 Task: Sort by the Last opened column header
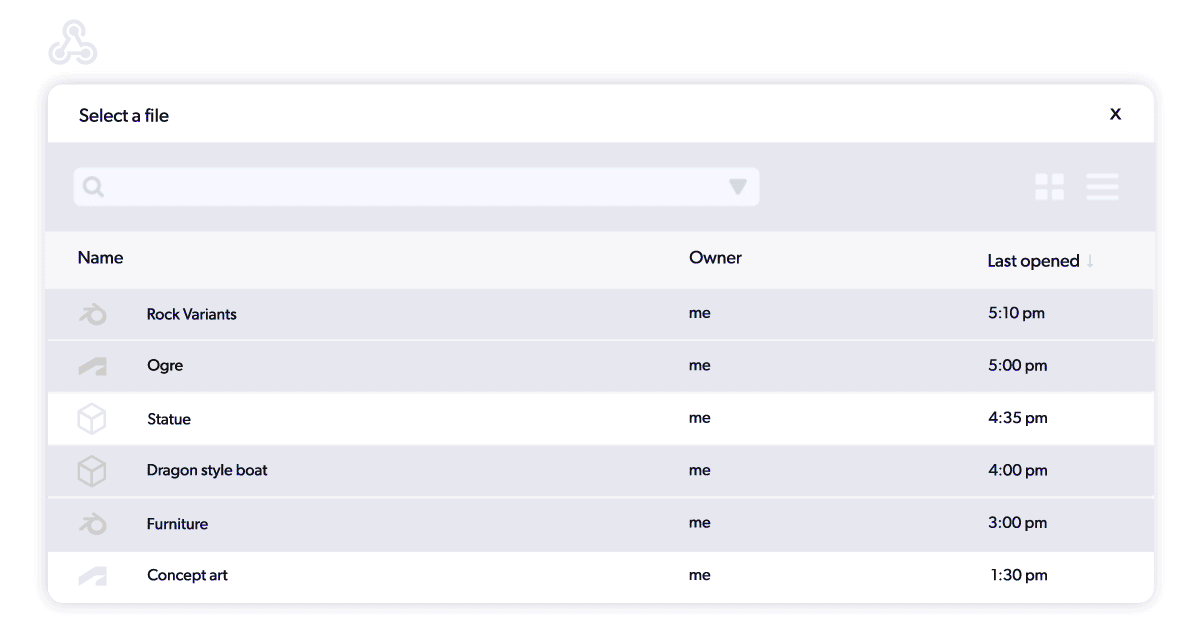click(1033, 261)
